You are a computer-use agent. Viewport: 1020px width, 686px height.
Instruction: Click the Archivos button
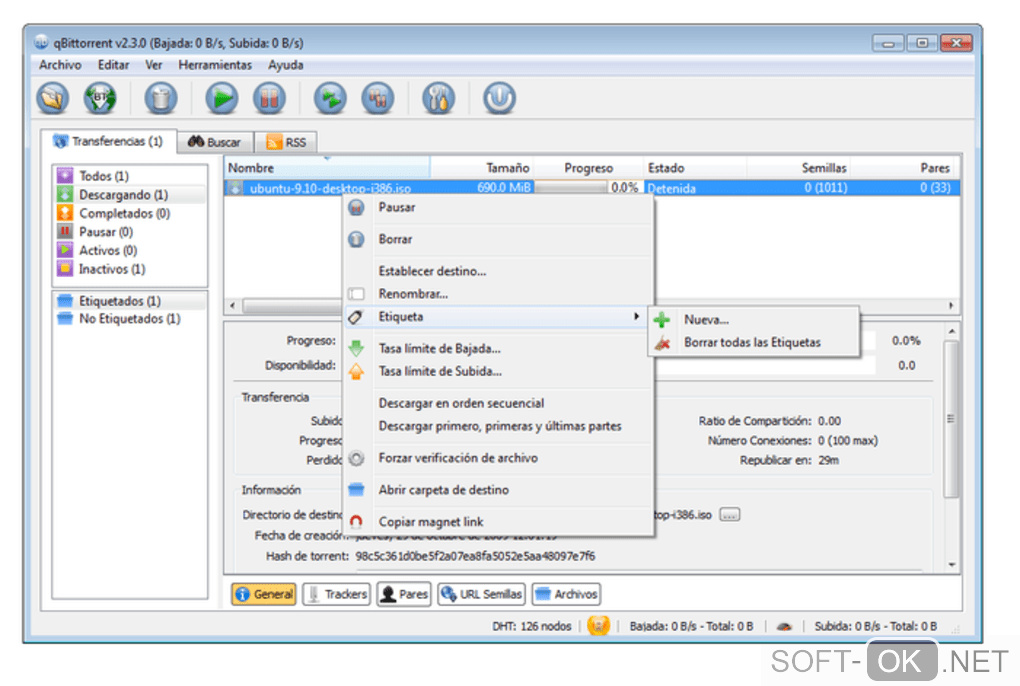(x=566, y=594)
